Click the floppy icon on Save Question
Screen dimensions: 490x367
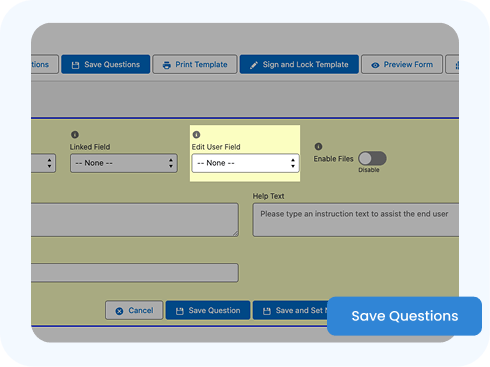point(180,311)
